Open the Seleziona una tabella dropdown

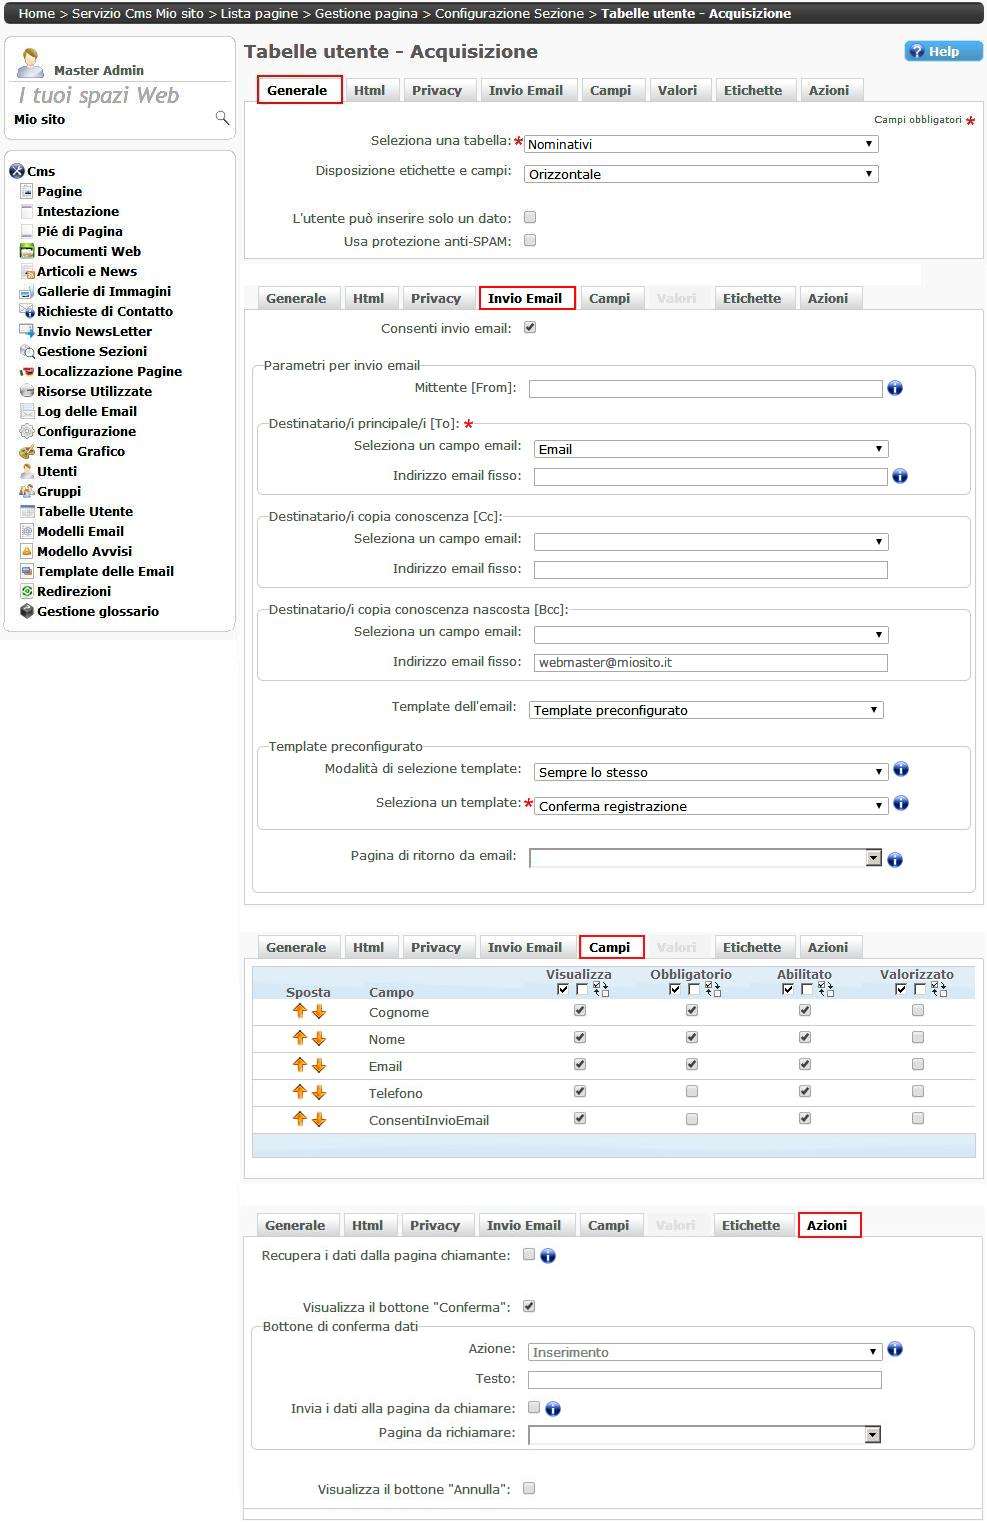pos(701,144)
